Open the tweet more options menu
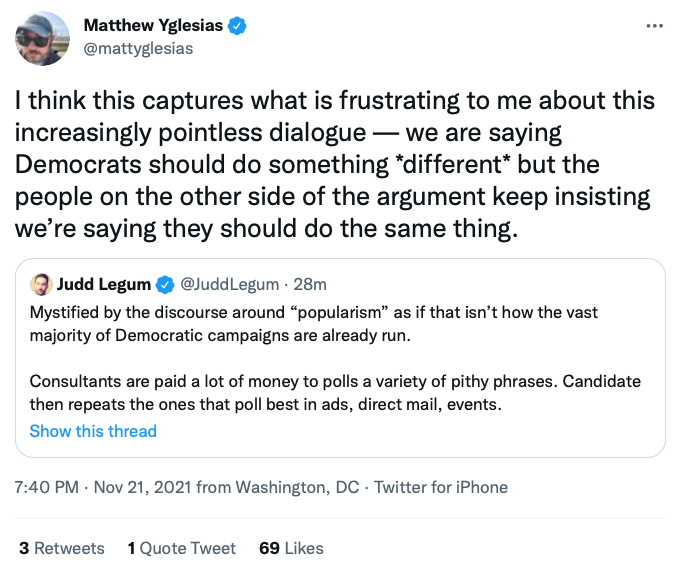This screenshot has width=682, height=575. tap(654, 27)
